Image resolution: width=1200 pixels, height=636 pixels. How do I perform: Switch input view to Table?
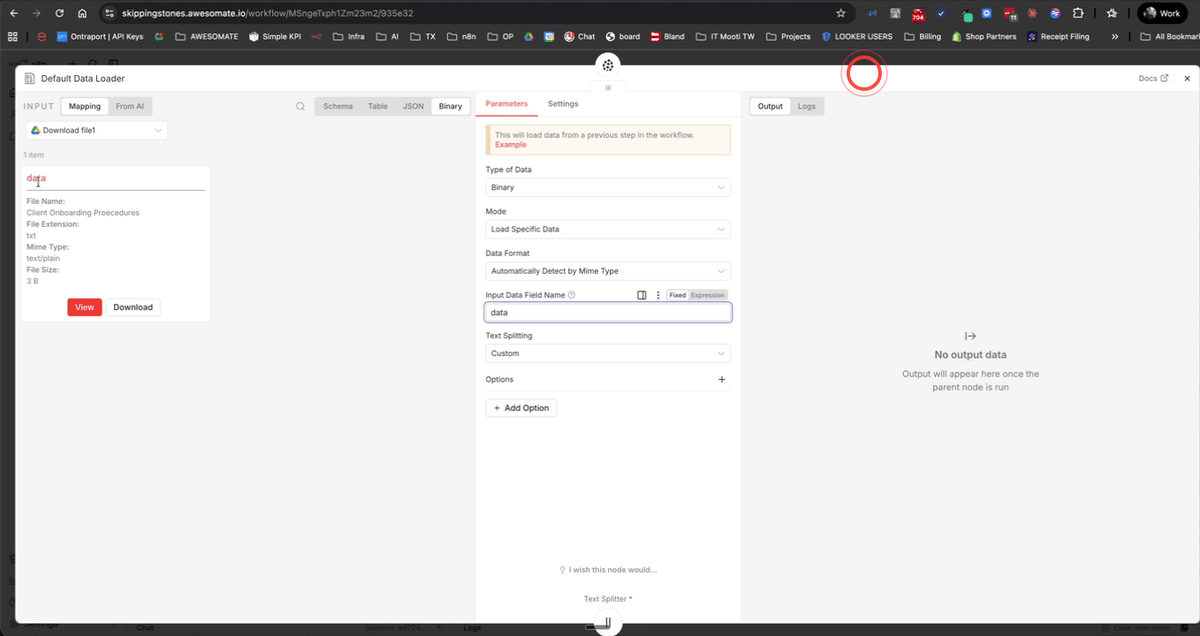(378, 106)
